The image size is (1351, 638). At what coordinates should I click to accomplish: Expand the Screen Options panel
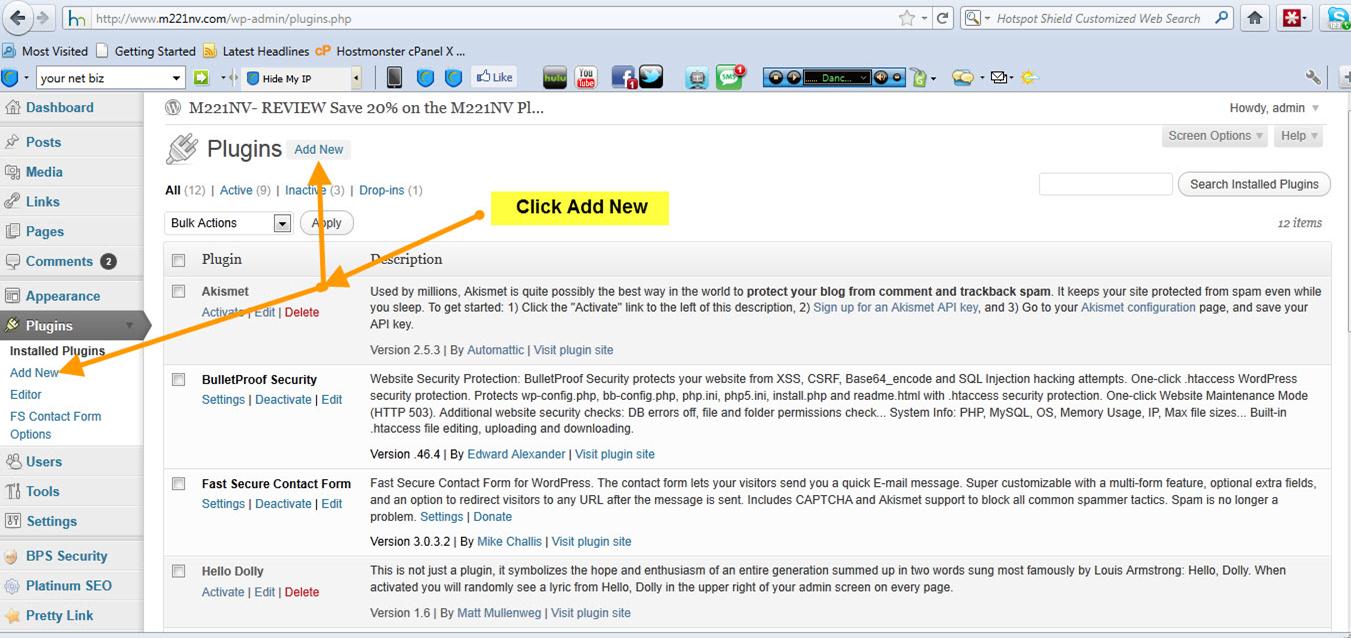point(1216,136)
